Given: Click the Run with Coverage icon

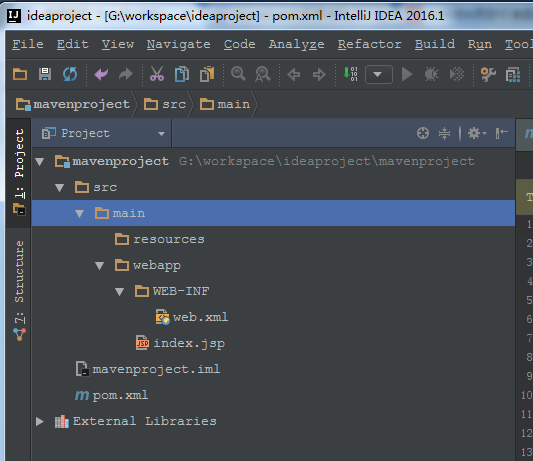Looking at the screenshot, I should coord(457,74).
